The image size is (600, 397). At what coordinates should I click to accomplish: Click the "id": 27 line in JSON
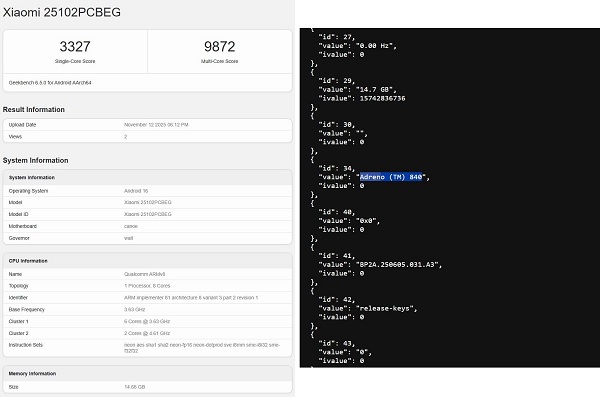pyautogui.click(x=337, y=37)
